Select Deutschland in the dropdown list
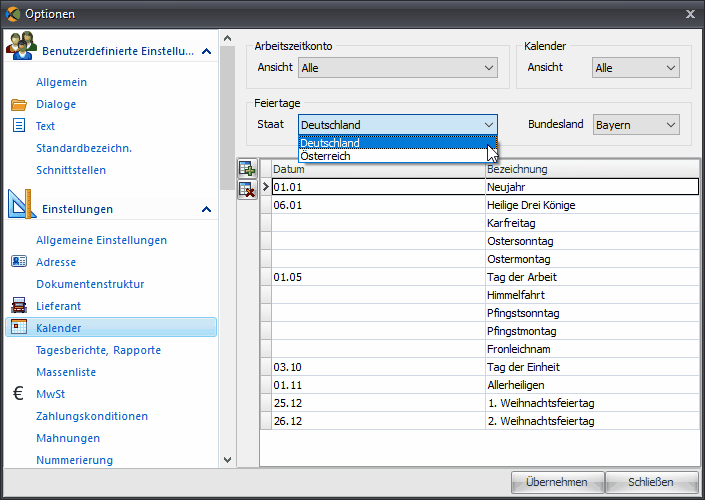Viewport: 705px width, 500px height. coord(397,143)
